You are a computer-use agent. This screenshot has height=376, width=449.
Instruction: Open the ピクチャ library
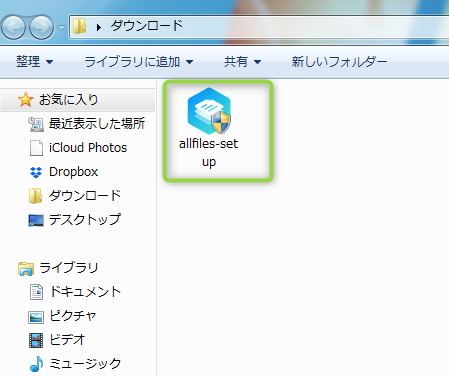[73, 316]
